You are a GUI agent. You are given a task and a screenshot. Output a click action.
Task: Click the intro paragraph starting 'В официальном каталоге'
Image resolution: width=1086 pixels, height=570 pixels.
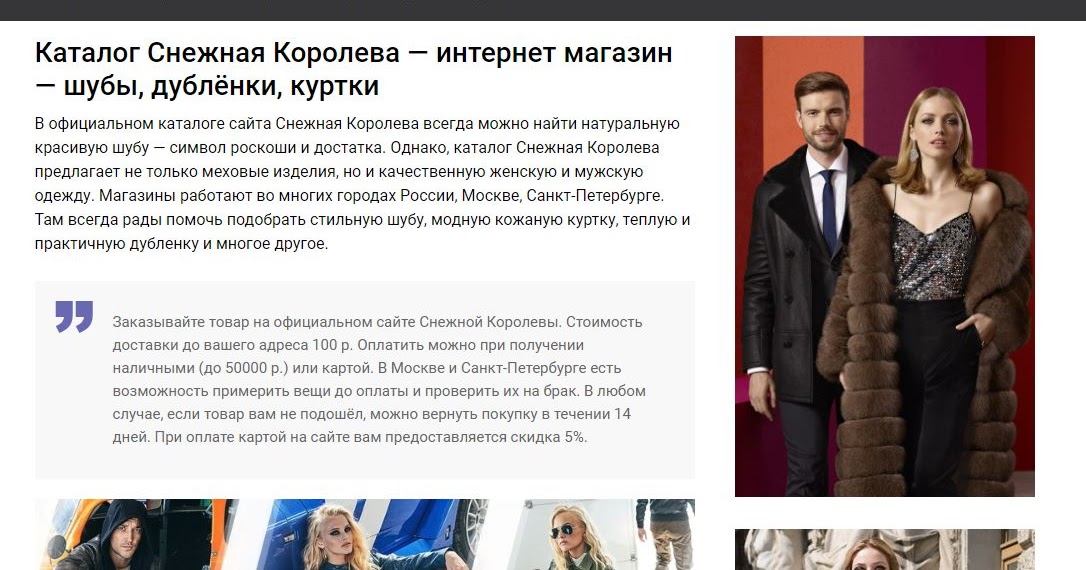[362, 184]
